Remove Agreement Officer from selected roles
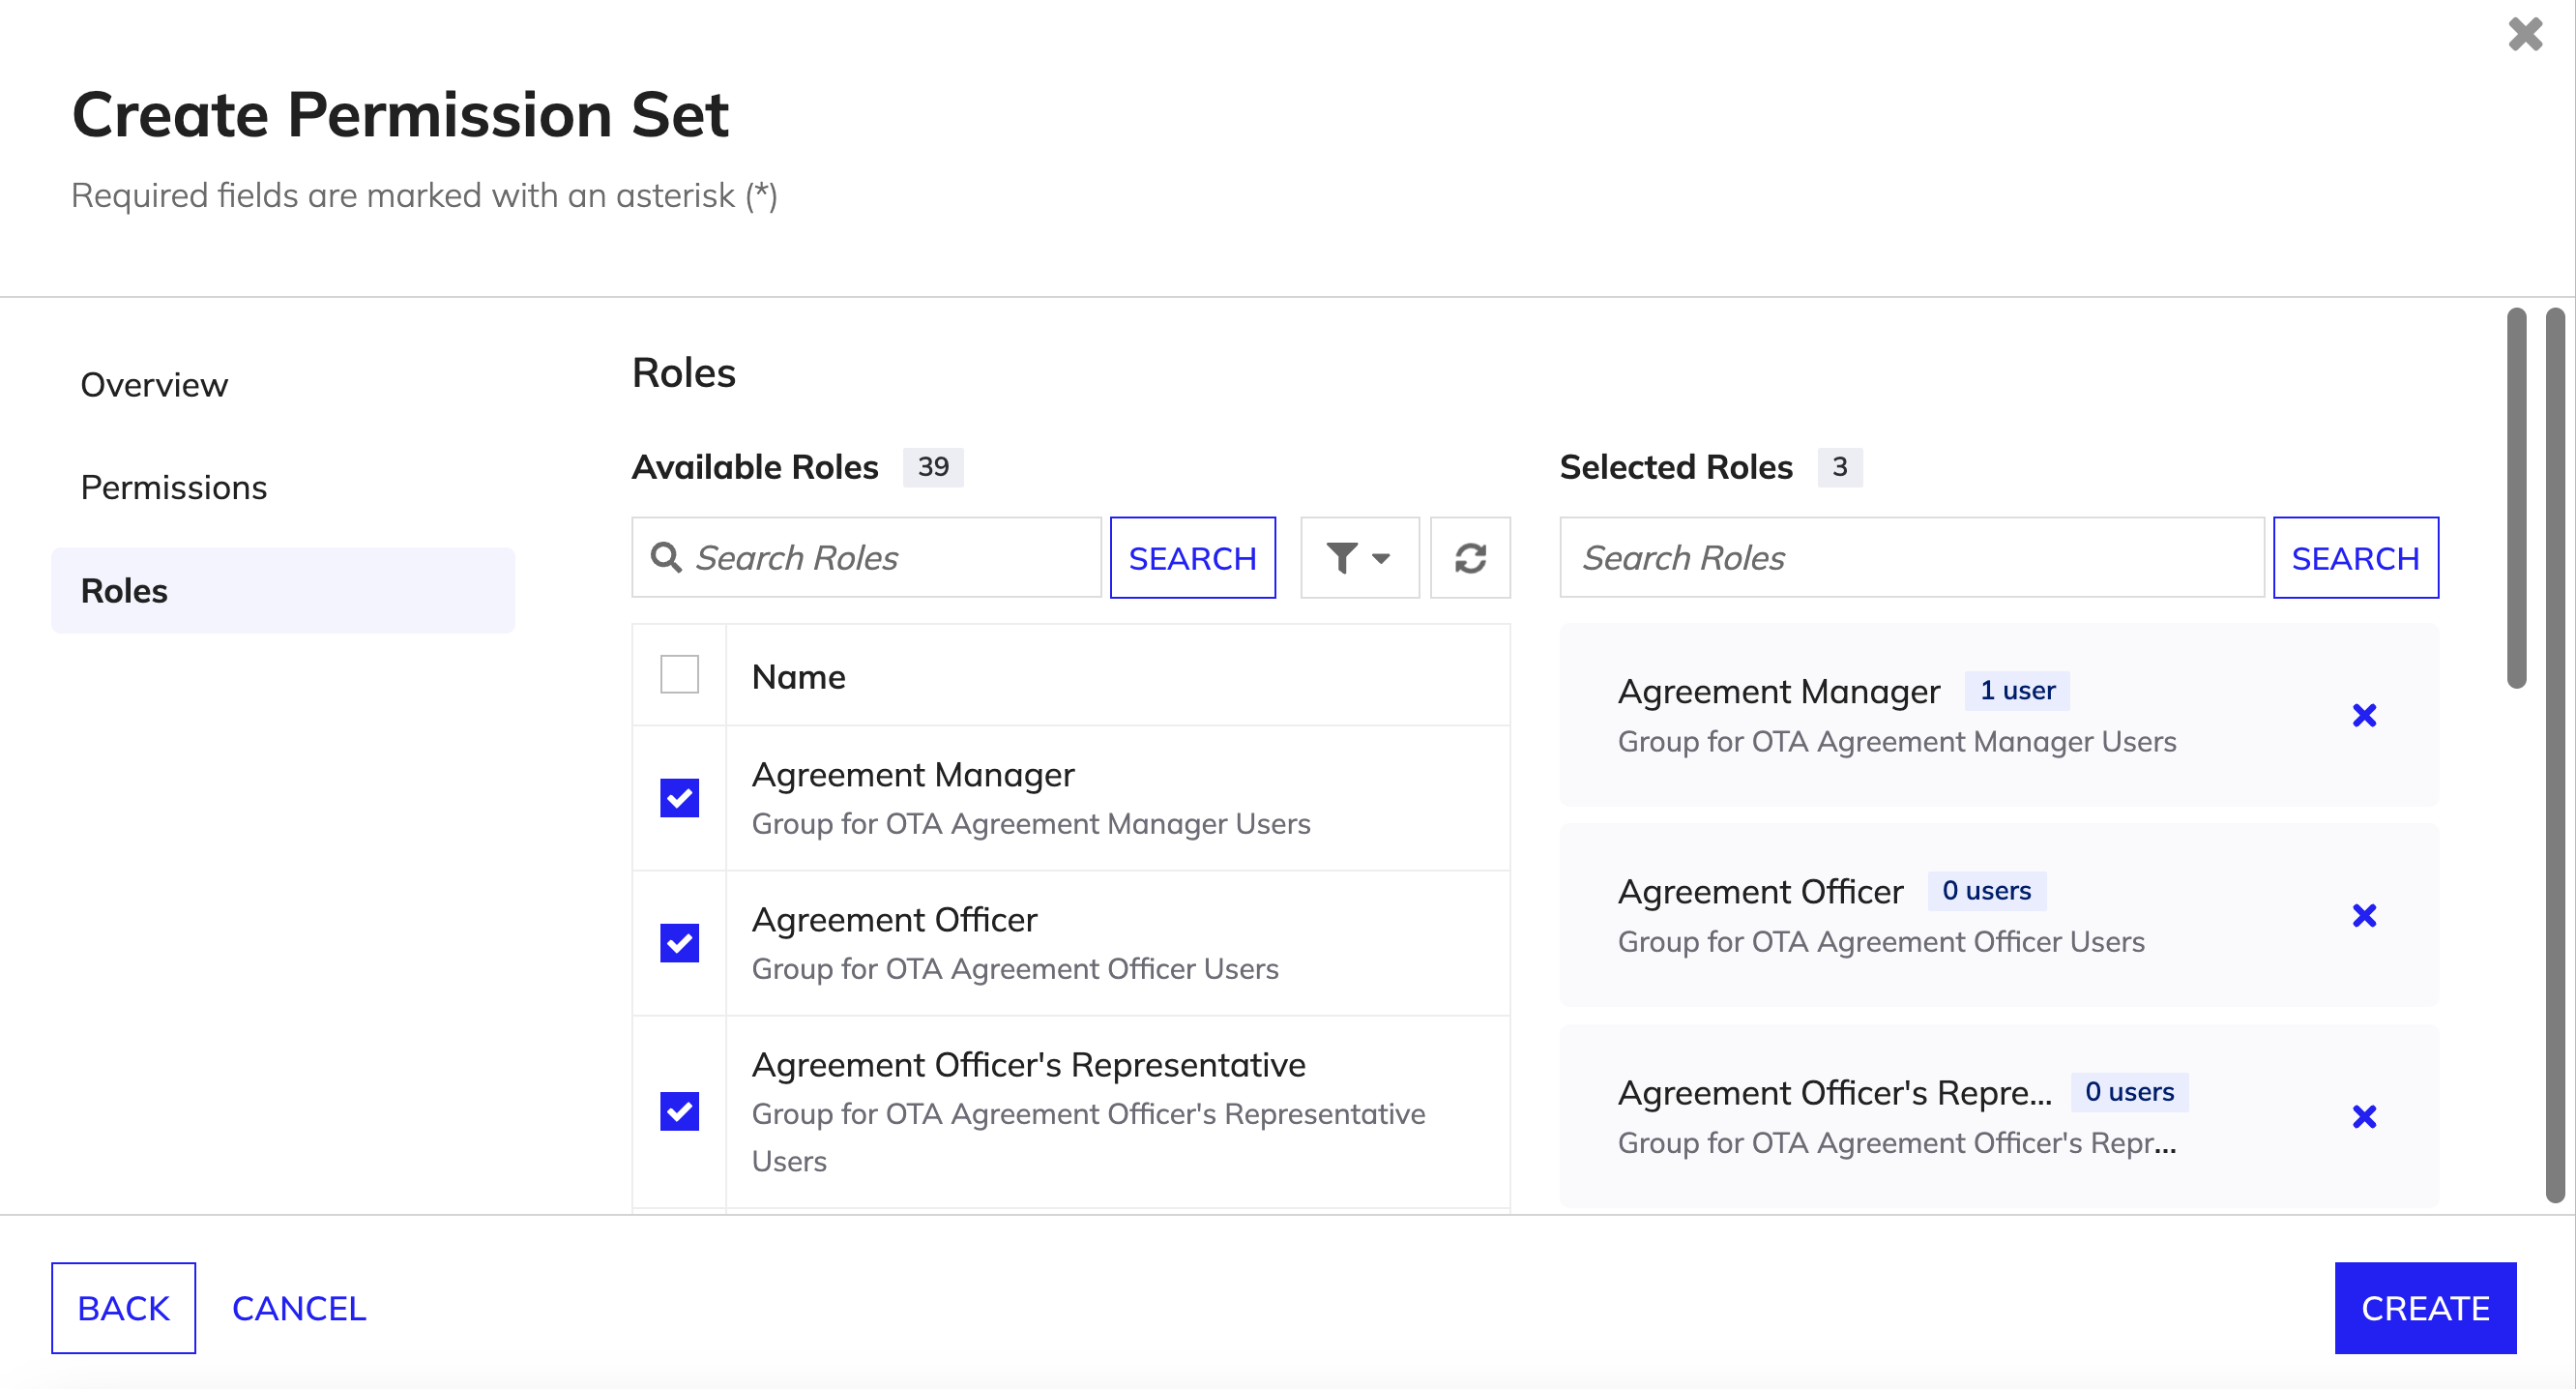The image size is (2576, 1389). (2364, 915)
